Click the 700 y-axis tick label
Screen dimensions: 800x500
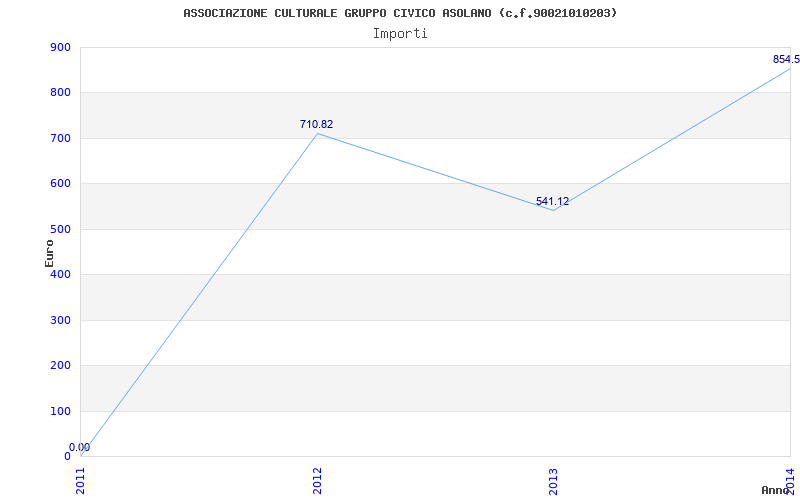(60, 138)
